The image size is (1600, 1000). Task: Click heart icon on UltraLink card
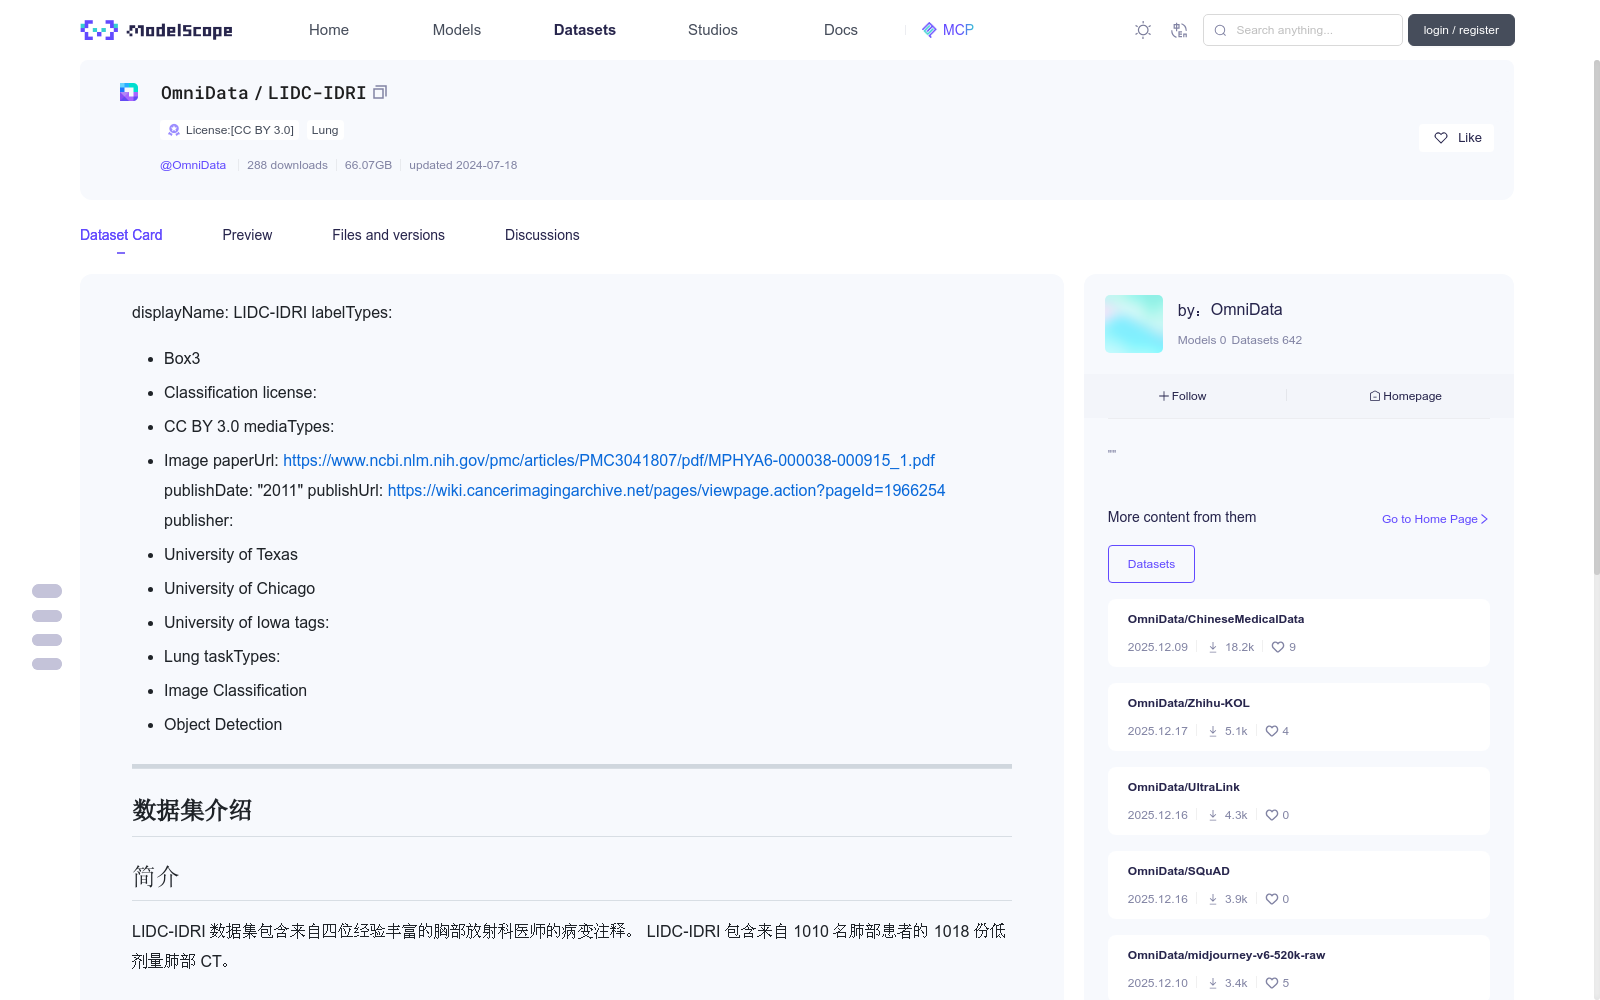(1272, 815)
